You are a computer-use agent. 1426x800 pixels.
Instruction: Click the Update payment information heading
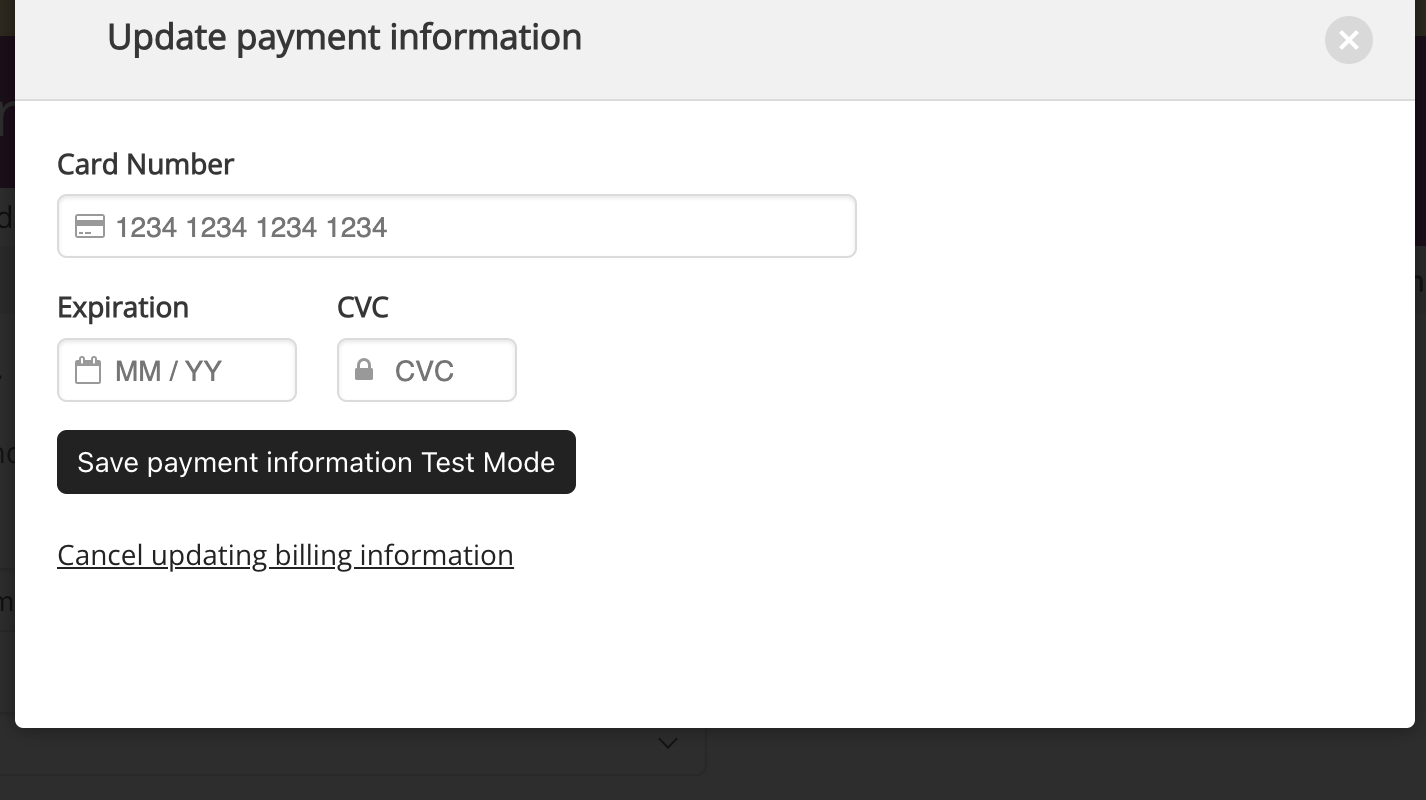pos(344,37)
